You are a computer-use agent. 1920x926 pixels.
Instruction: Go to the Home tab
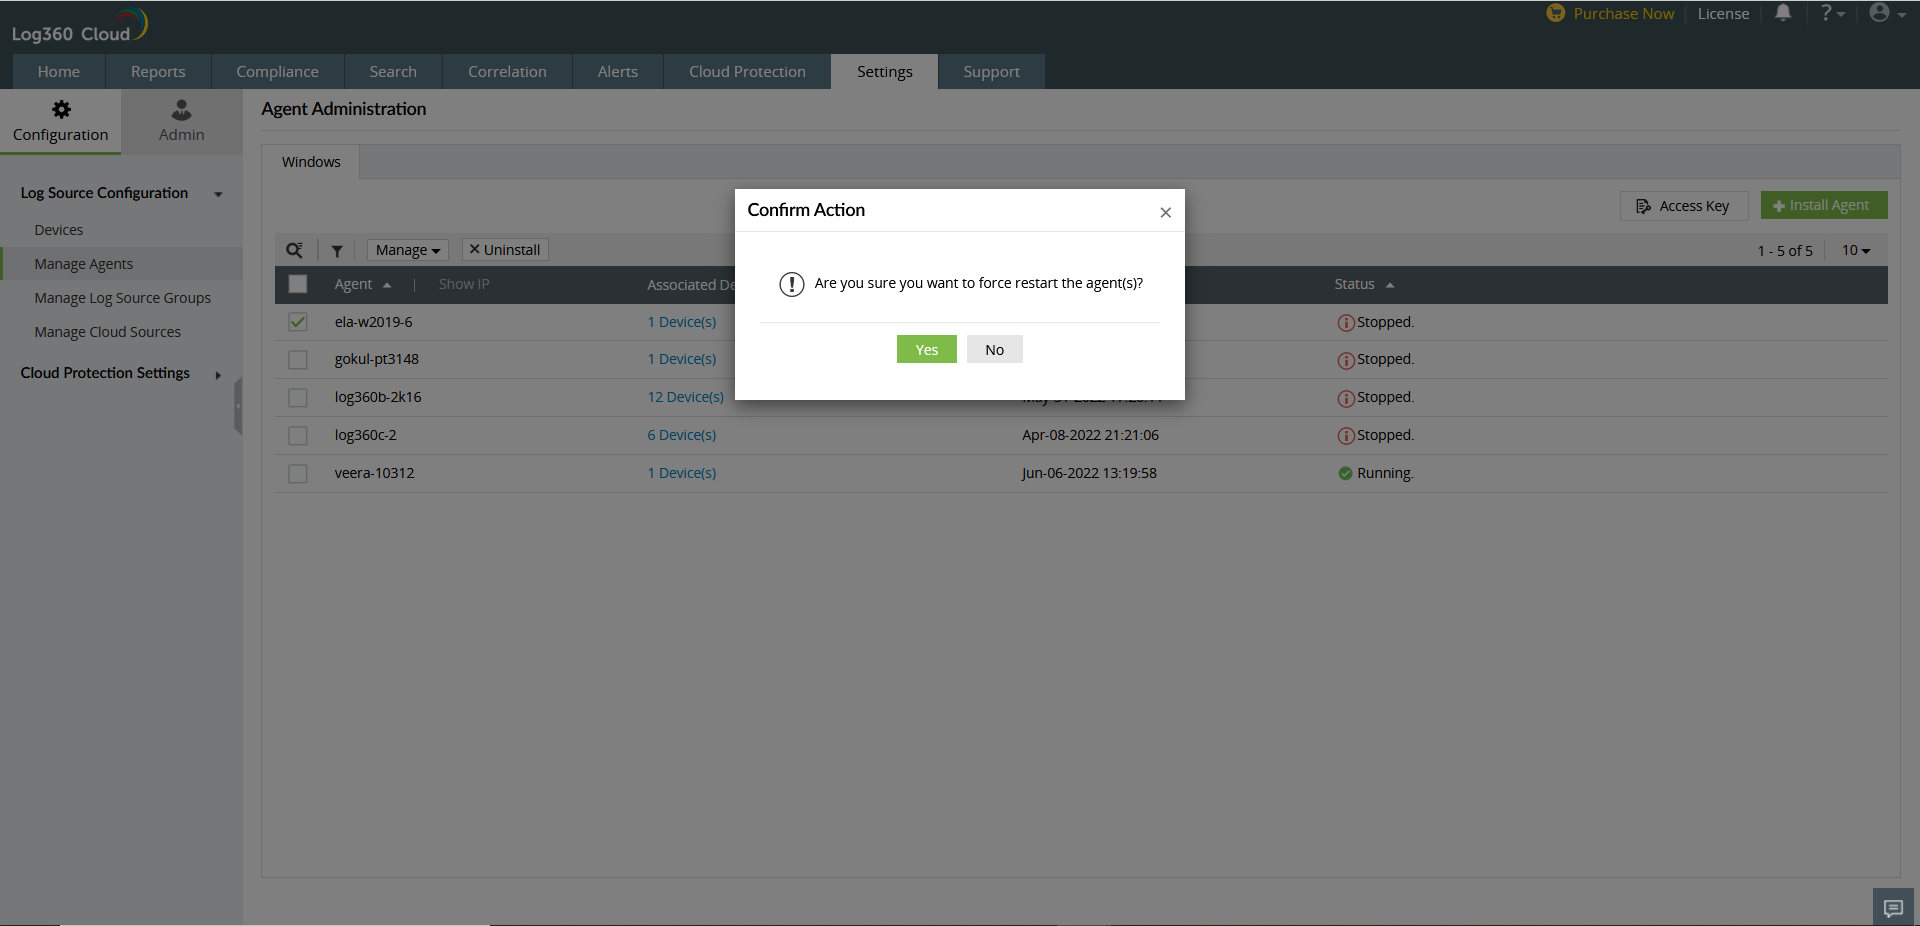pyautogui.click(x=59, y=72)
